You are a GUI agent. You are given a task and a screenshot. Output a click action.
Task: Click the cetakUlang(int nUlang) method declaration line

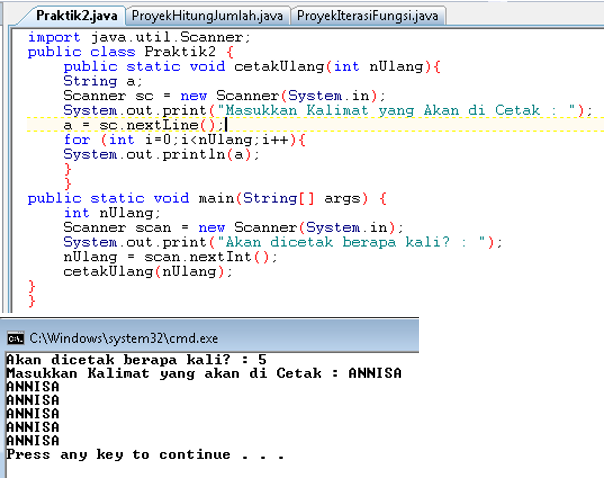pyautogui.click(x=252, y=66)
